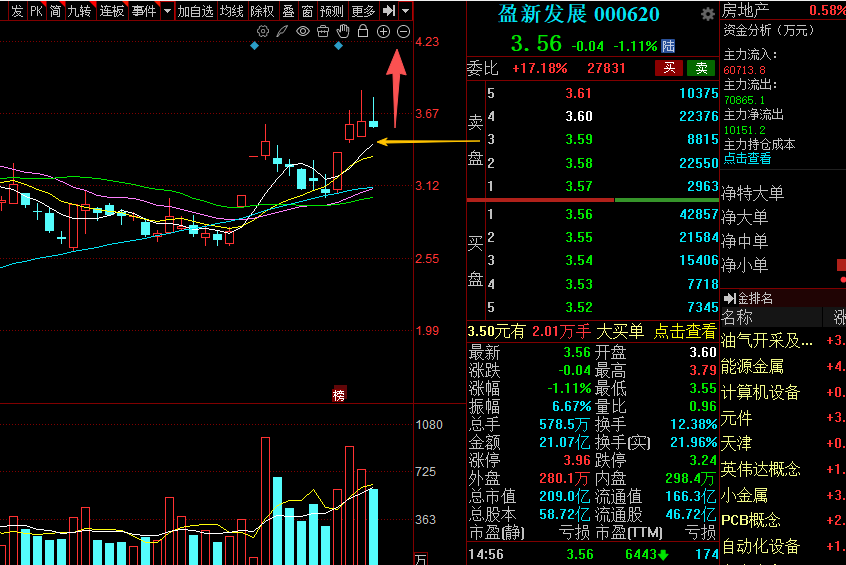Click buy level 5 price 3.52

(x=579, y=307)
